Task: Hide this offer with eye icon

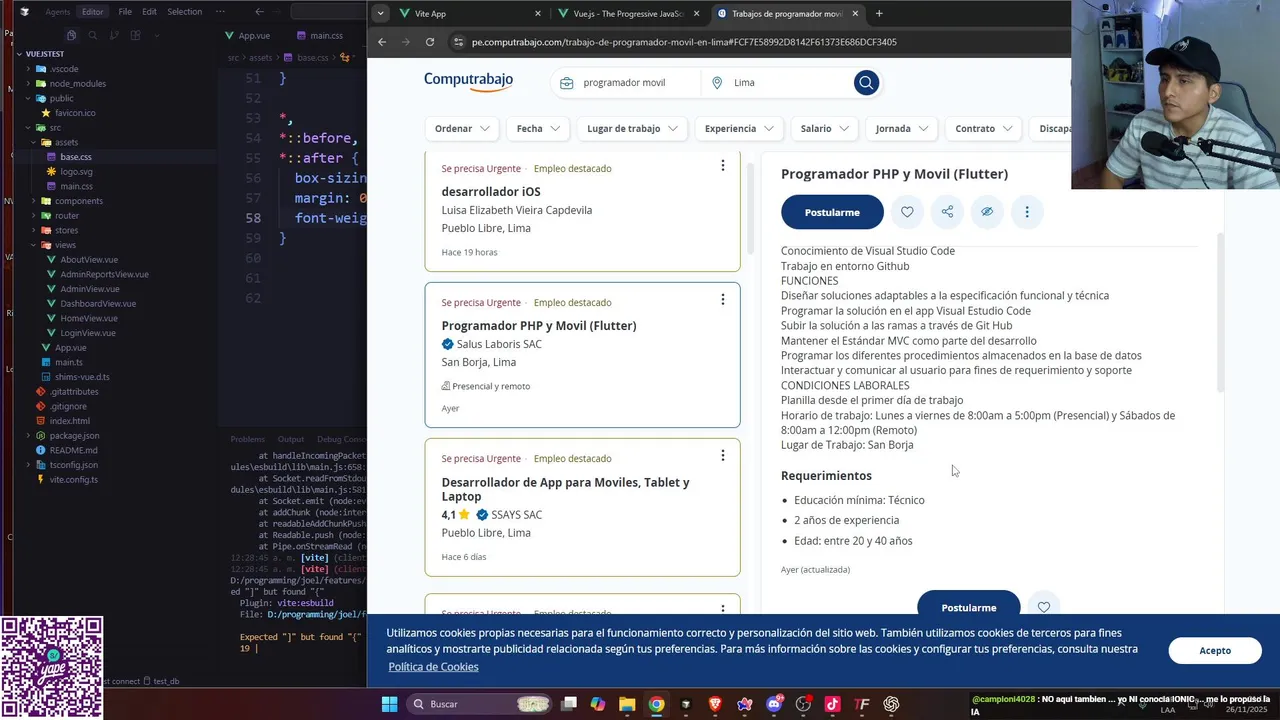Action: (x=987, y=212)
